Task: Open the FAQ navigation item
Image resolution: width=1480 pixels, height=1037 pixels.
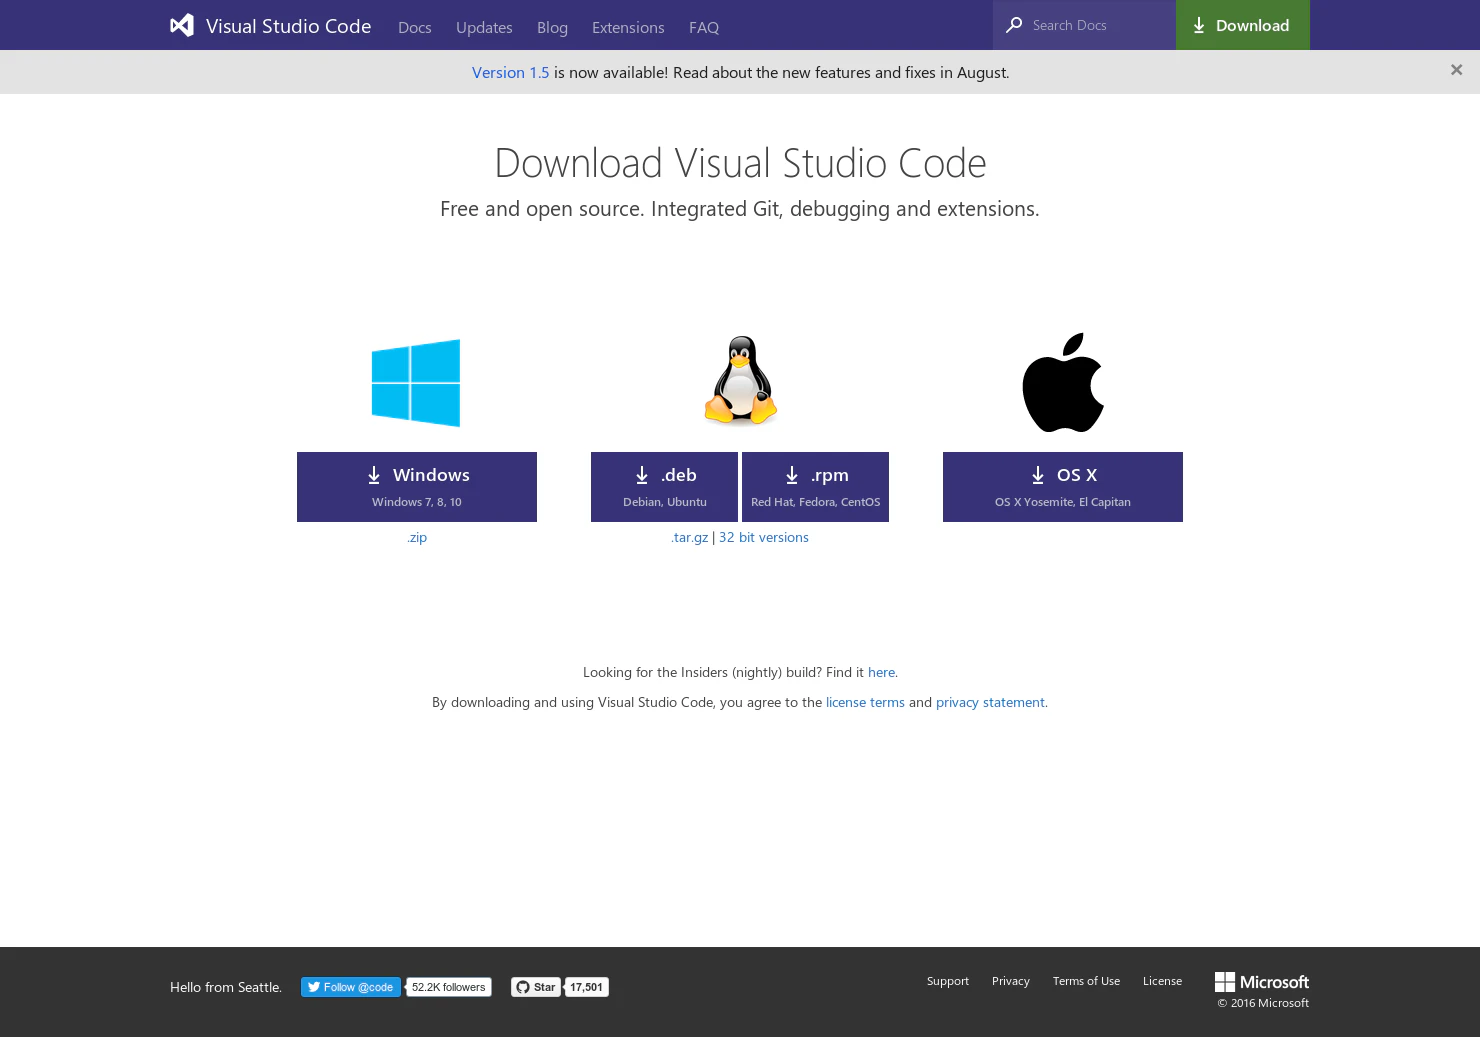Action: [704, 27]
